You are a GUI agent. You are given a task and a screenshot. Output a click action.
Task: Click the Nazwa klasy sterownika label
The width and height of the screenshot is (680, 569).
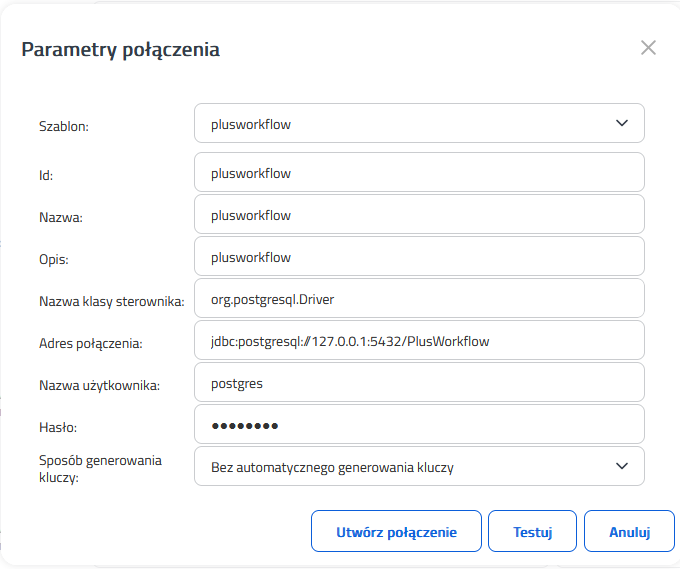click(x=112, y=301)
